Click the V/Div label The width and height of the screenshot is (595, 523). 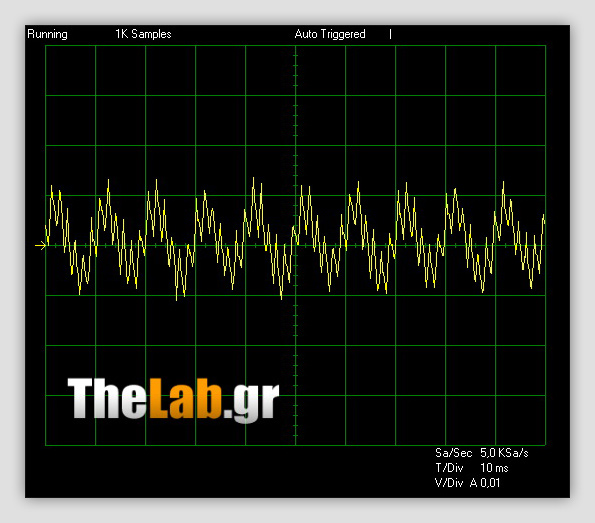pos(449,483)
